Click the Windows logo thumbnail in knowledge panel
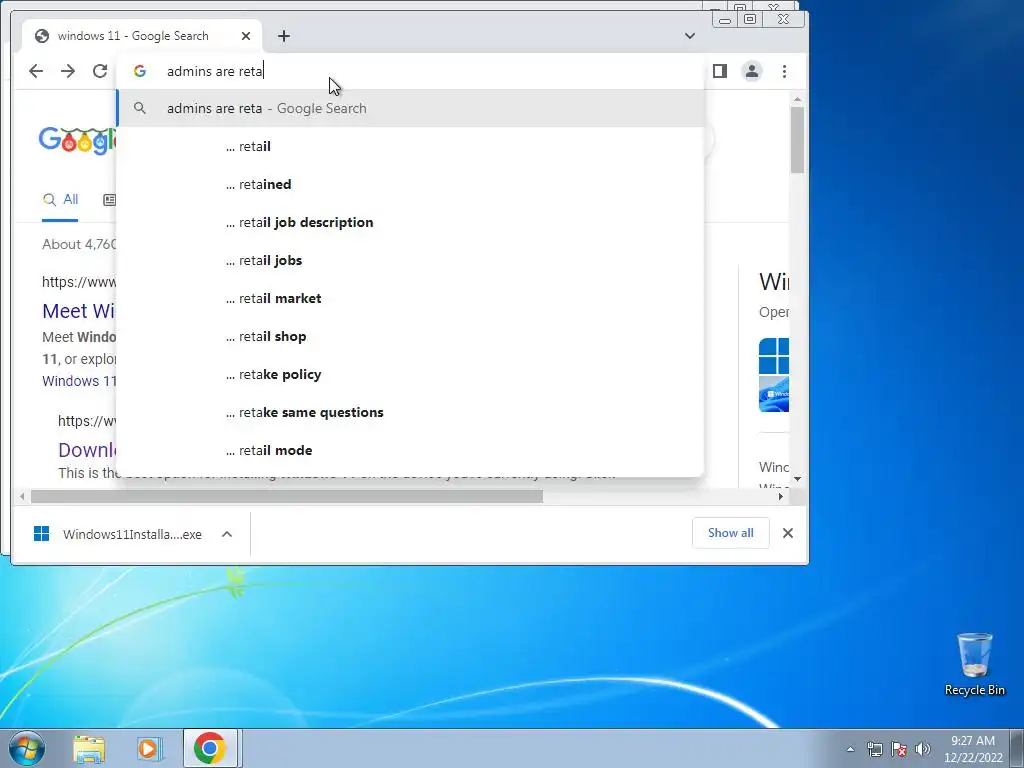1024x768 pixels. point(774,356)
